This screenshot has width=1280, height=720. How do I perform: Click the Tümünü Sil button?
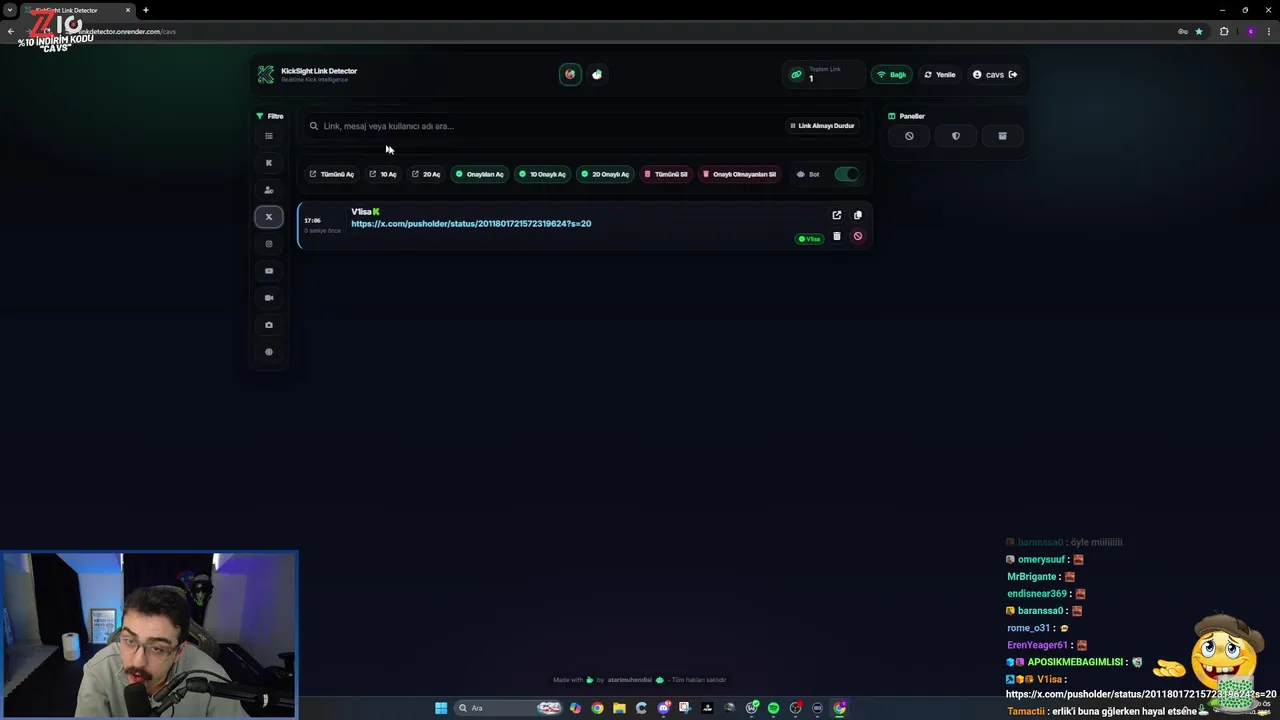666,174
